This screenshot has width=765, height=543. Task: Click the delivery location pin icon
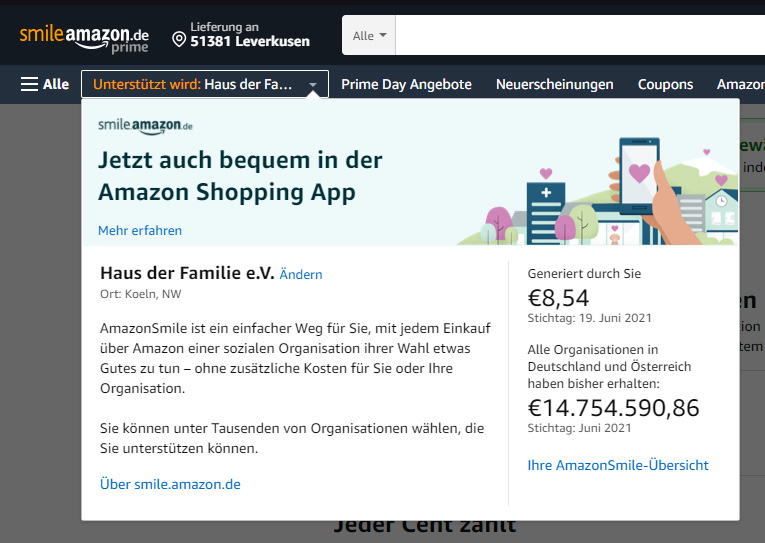click(x=179, y=40)
